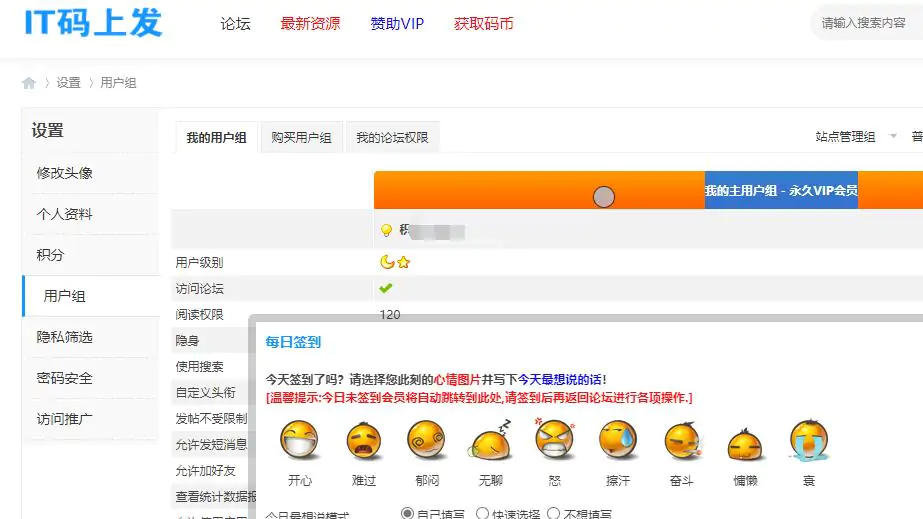Choose 不想填写 radio option
The width and height of the screenshot is (923, 519).
[553, 513]
